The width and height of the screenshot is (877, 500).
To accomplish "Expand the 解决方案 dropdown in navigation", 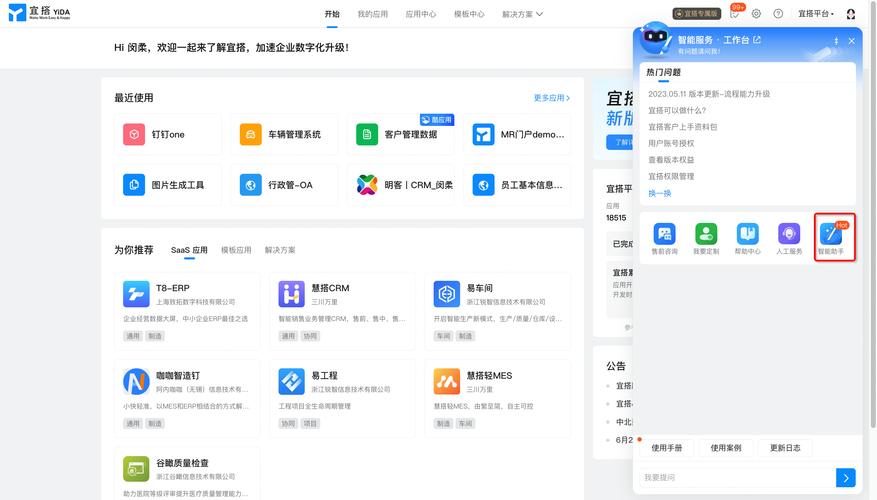I will click(x=522, y=14).
